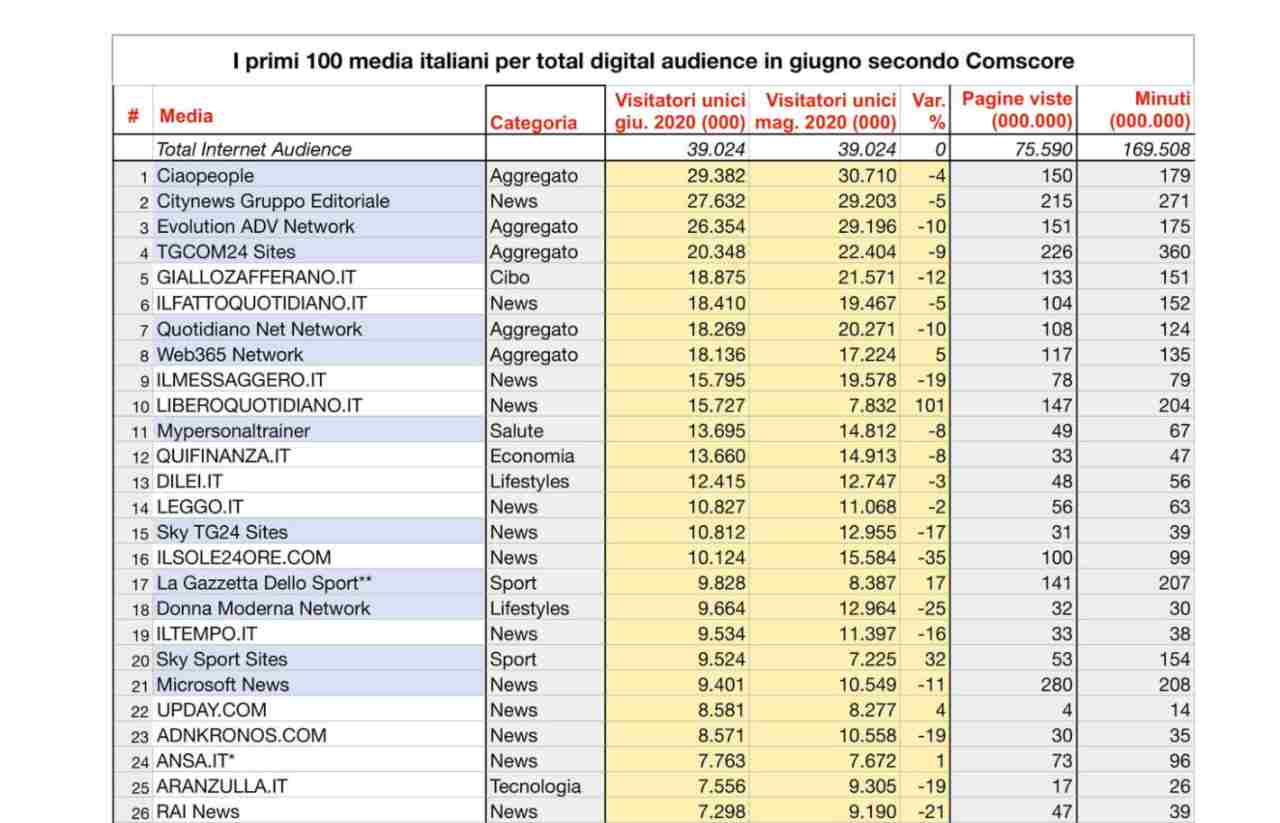The image size is (1280, 823).
Task: Click the LEGGO.IT cell
Action: pos(200,507)
